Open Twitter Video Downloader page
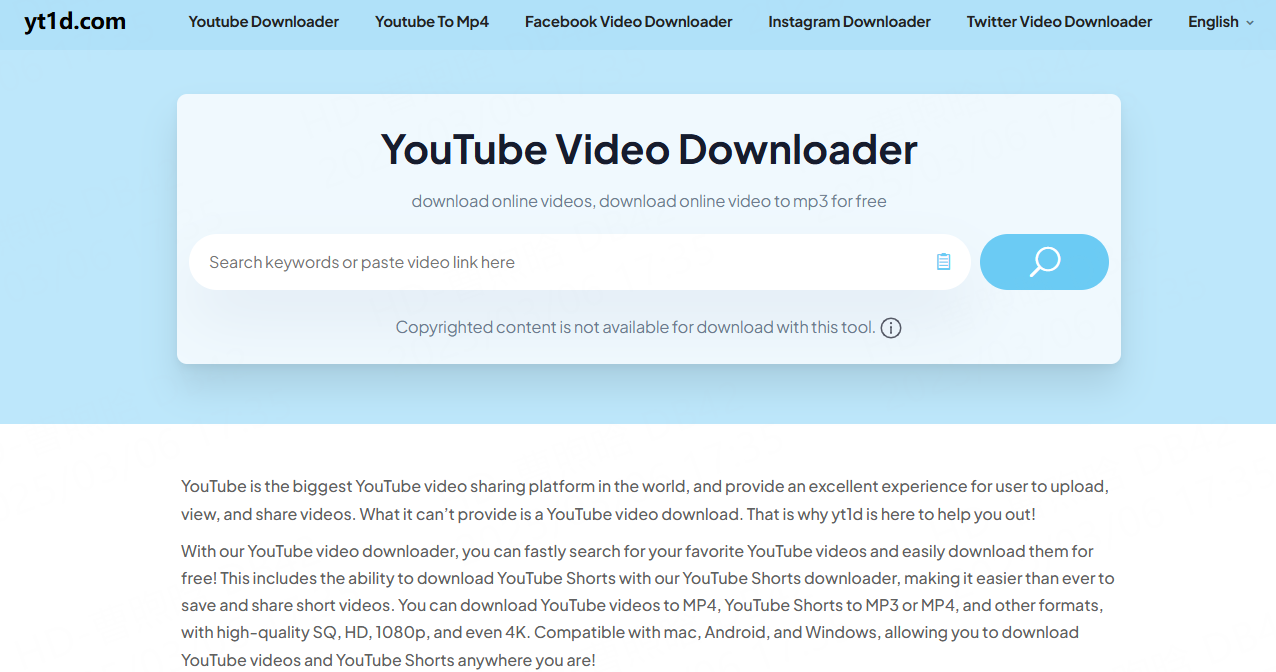Image resolution: width=1276 pixels, height=672 pixels. (x=1059, y=22)
